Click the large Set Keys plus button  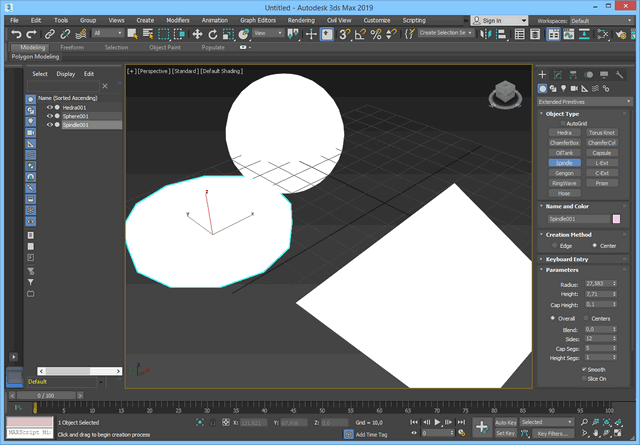click(x=481, y=427)
